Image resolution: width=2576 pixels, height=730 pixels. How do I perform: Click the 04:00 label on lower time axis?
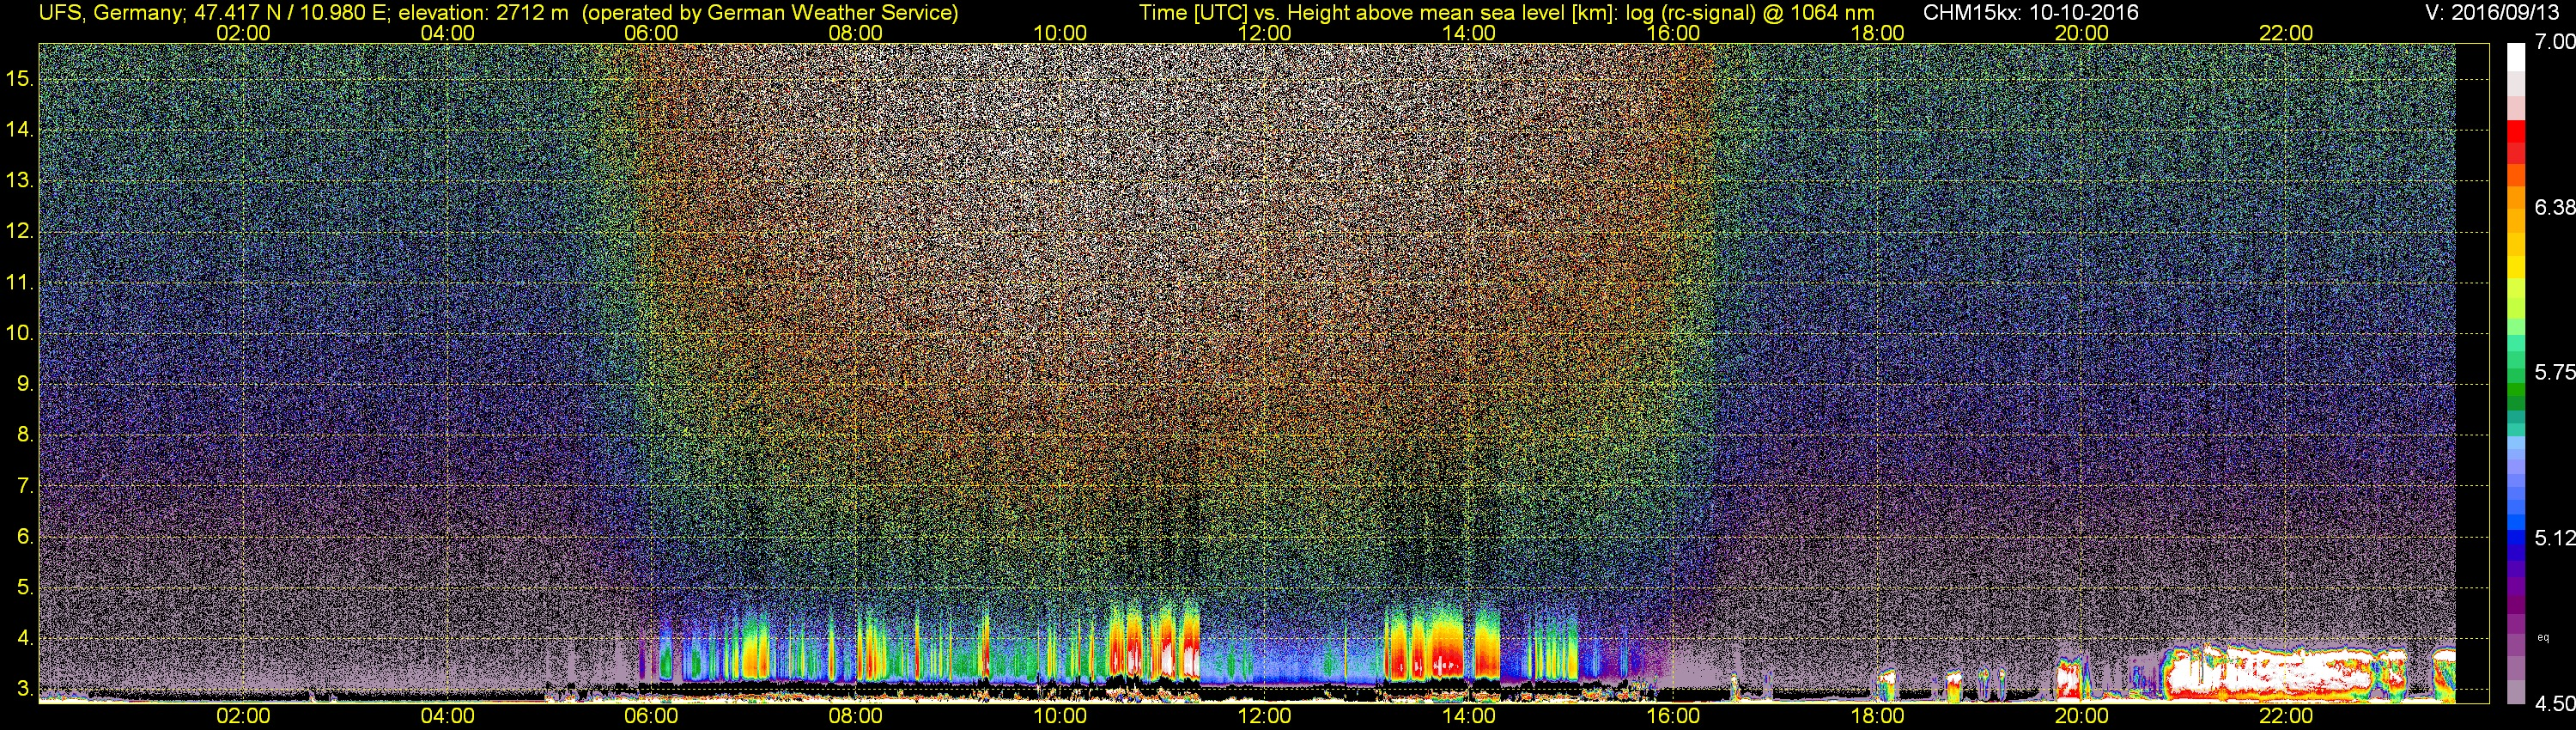(447, 716)
